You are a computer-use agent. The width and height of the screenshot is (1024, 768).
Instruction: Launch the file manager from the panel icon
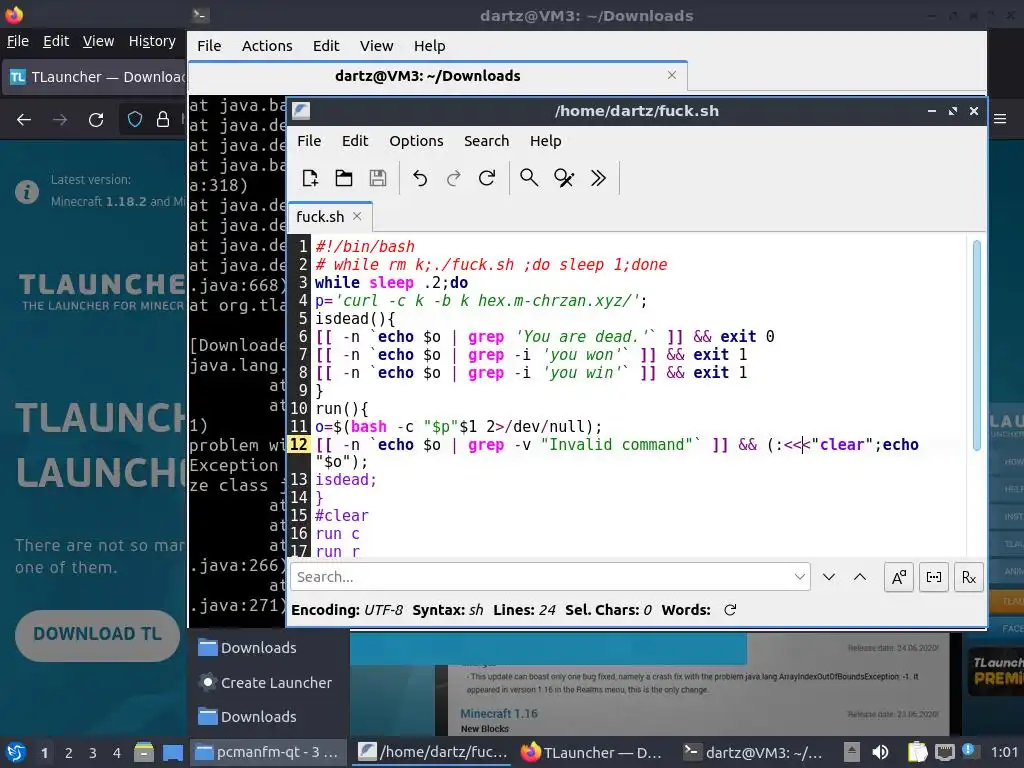144,752
